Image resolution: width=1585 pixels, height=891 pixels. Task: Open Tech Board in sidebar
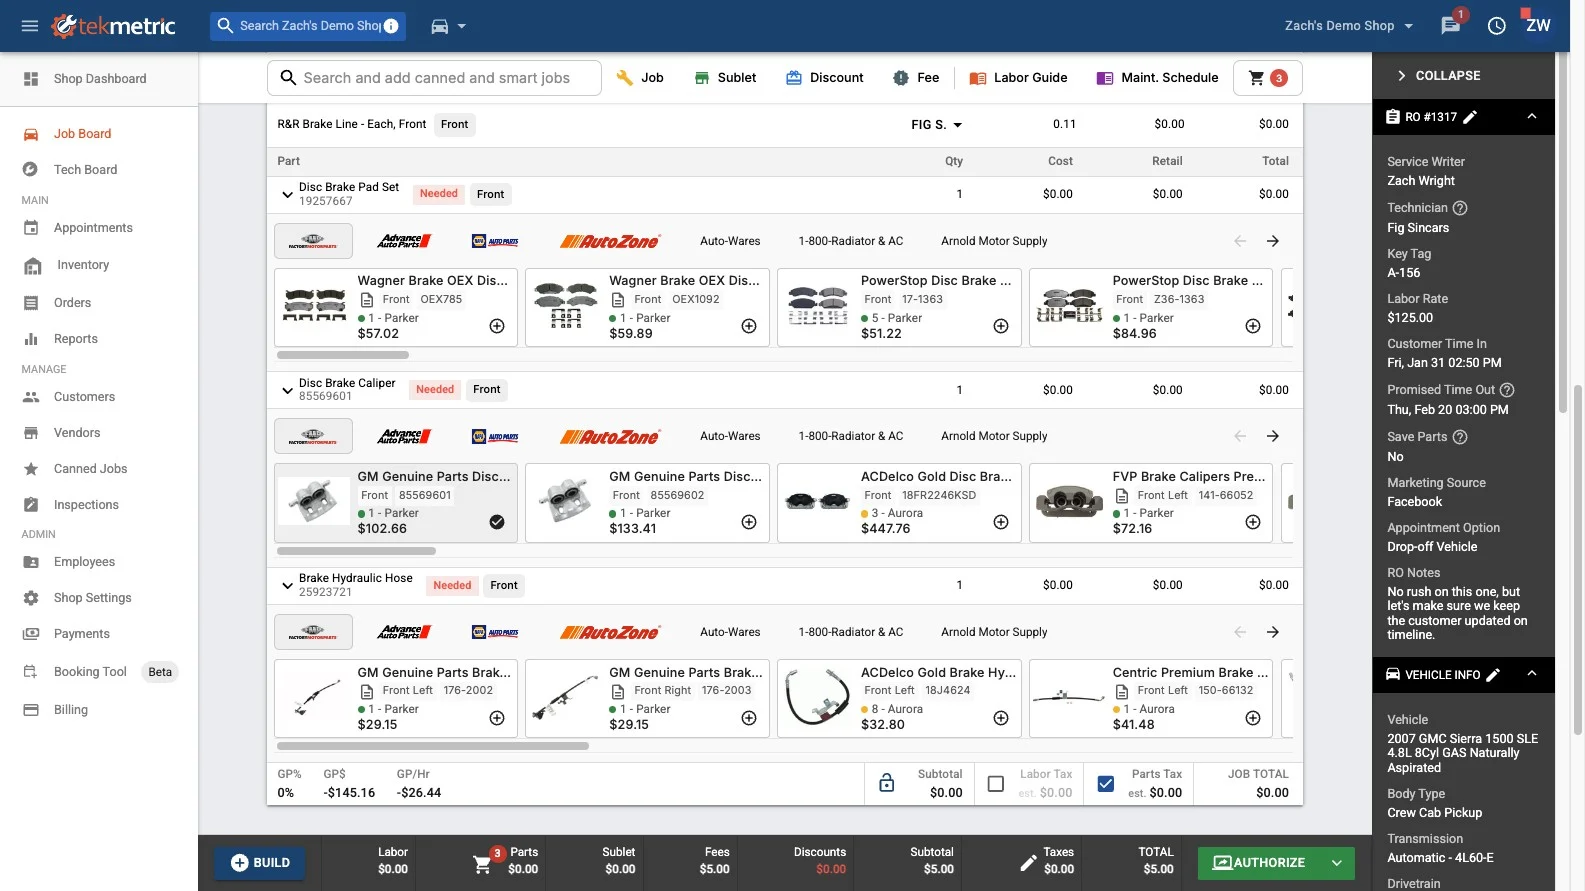(x=85, y=170)
